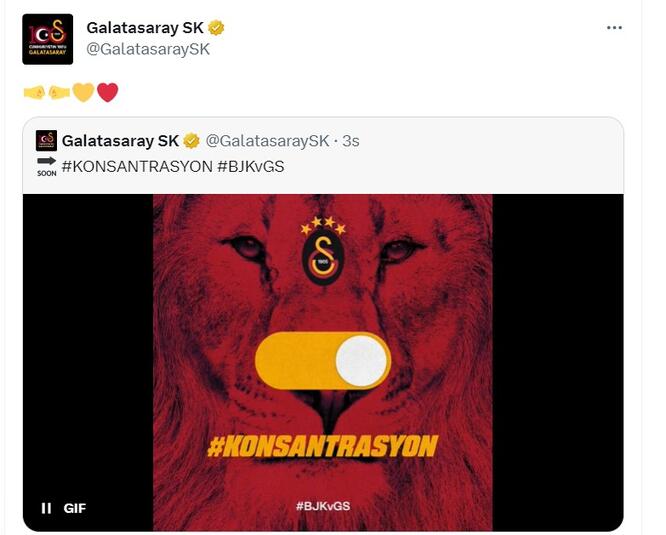
Task: Toggle the yellow switch in the GIF
Action: [x=323, y=361]
